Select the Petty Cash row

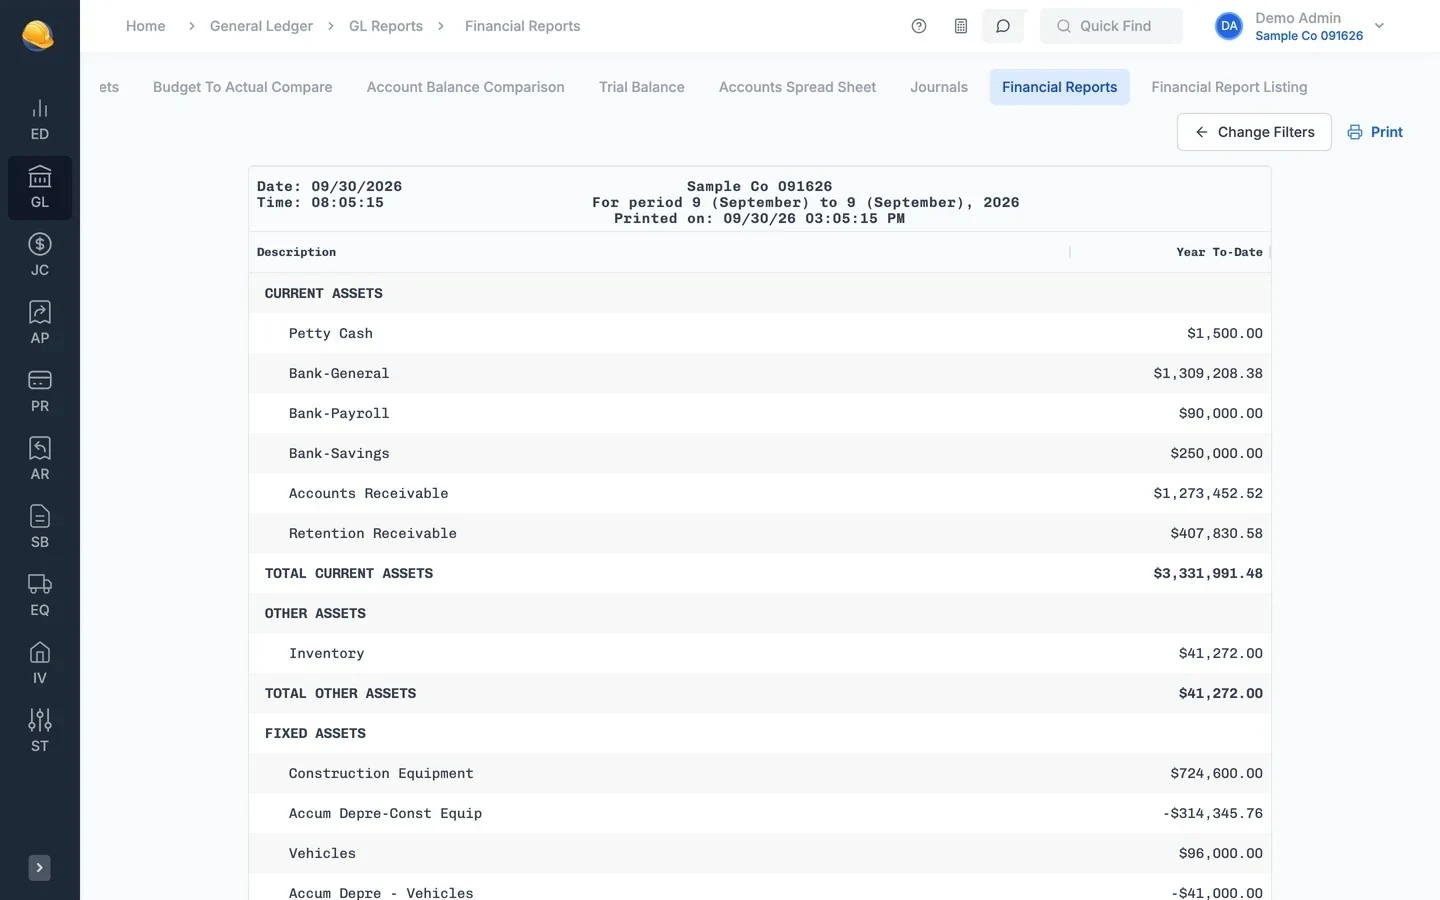760,333
